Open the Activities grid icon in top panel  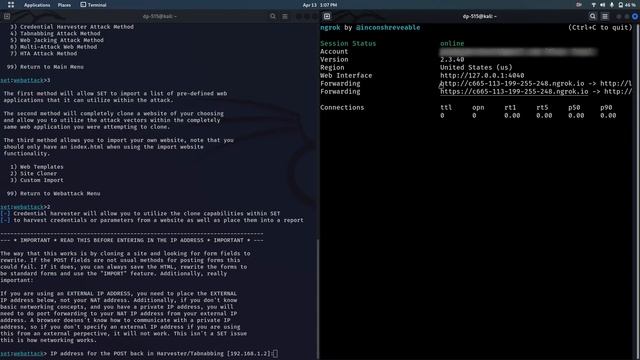click(11, 5)
